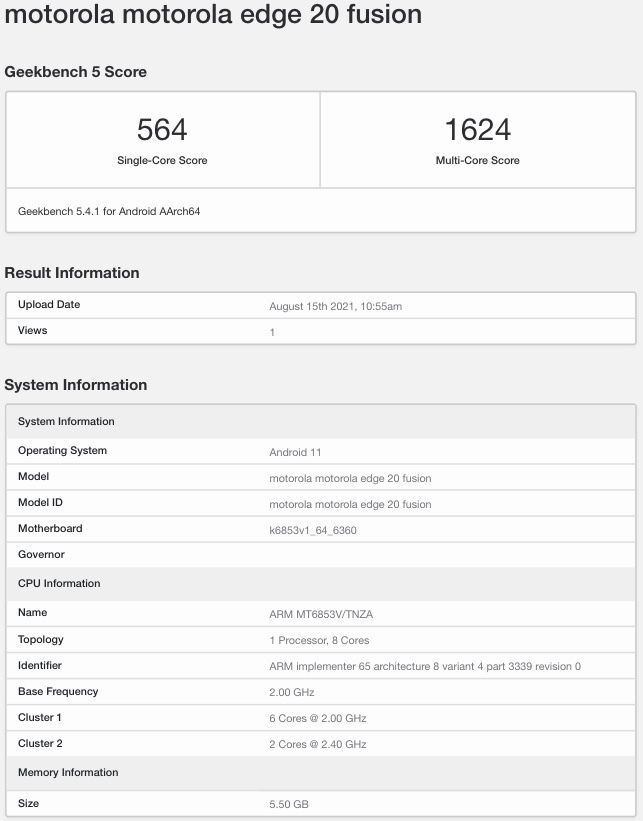Click the 'Upload Date' row label

pos(49,304)
